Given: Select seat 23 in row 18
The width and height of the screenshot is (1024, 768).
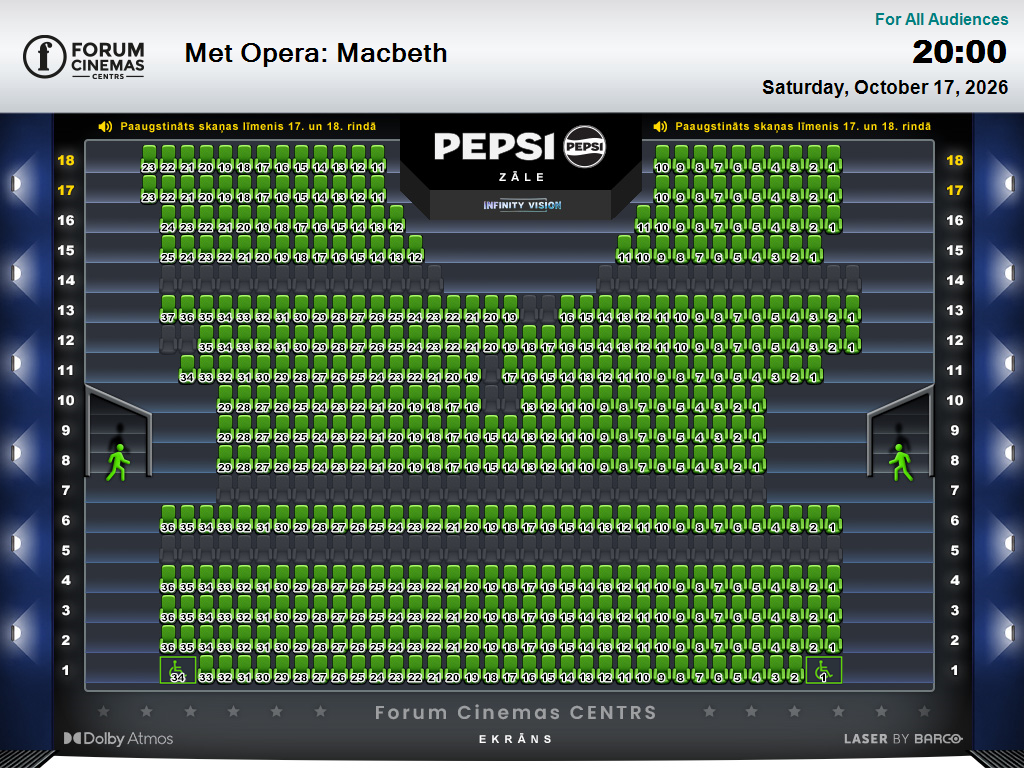Looking at the screenshot, I should 149,159.
